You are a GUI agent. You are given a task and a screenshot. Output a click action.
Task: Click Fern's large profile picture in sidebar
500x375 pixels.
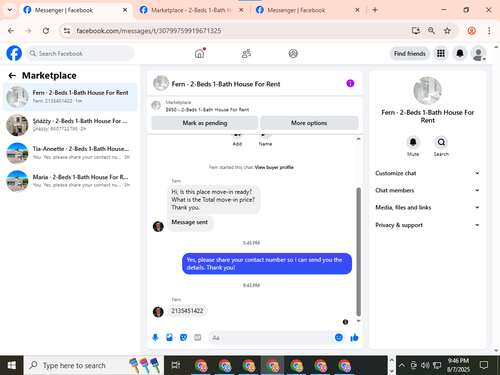click(427, 91)
